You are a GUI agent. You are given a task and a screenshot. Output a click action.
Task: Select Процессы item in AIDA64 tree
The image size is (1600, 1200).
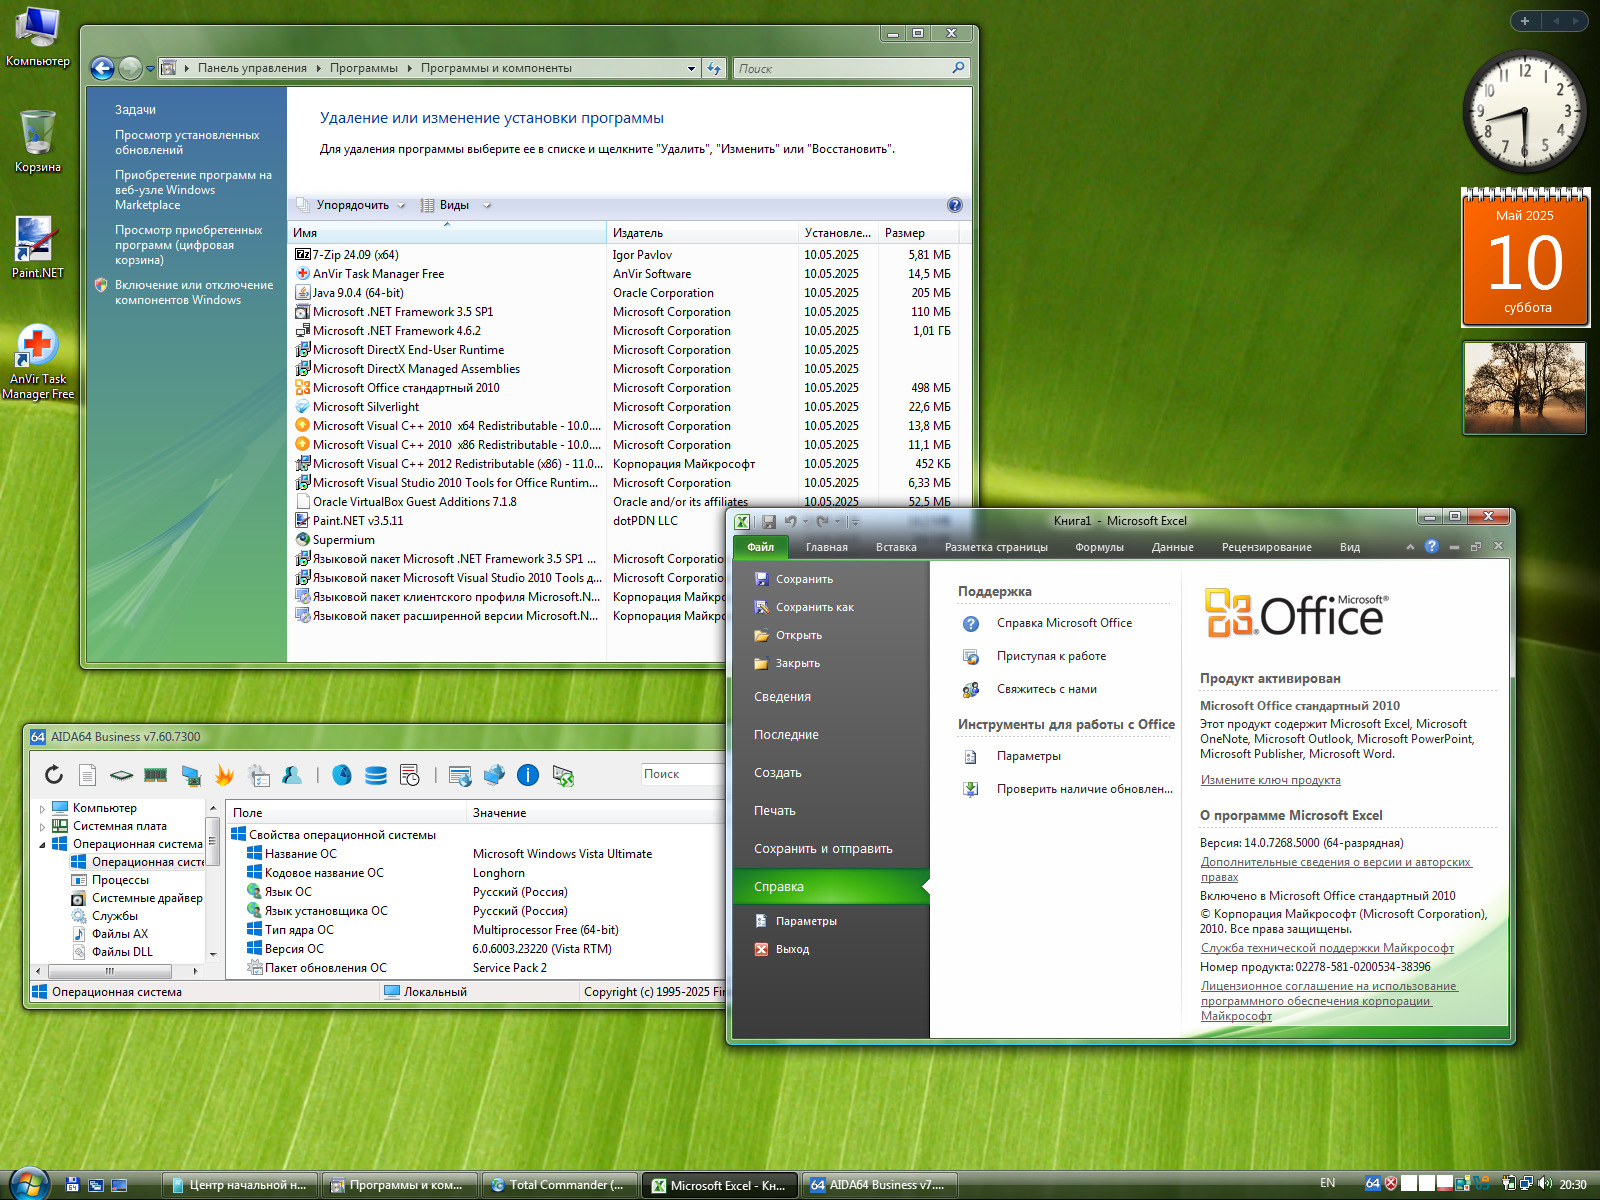pos(120,880)
